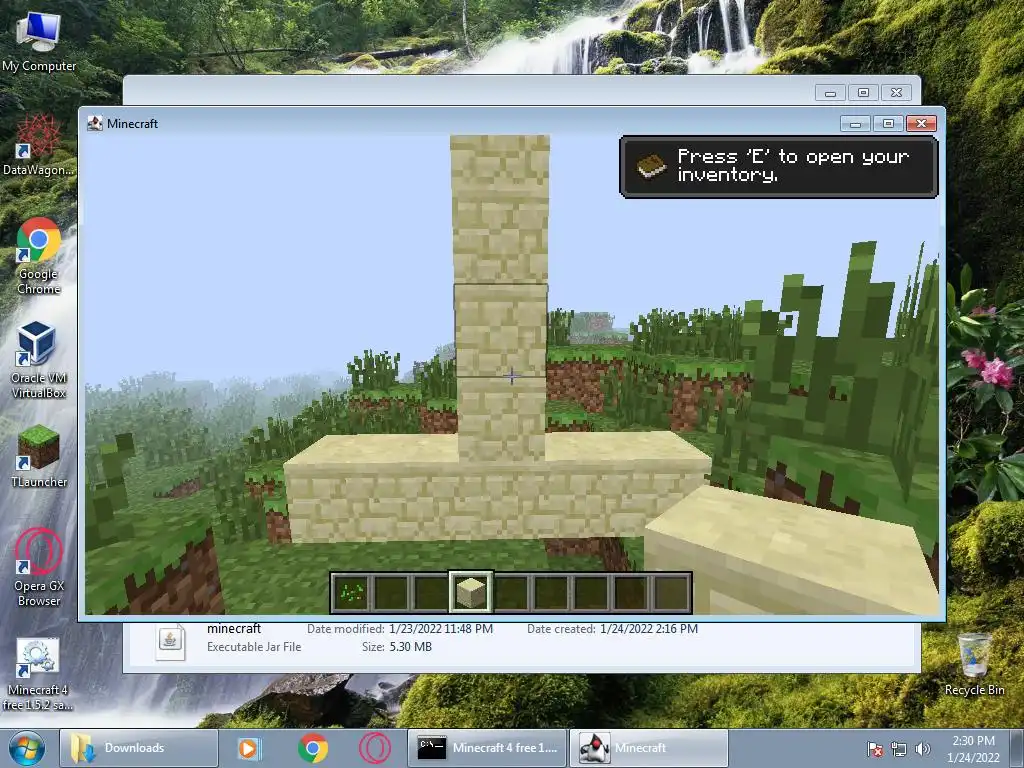Open the network tray icon

click(x=899, y=749)
